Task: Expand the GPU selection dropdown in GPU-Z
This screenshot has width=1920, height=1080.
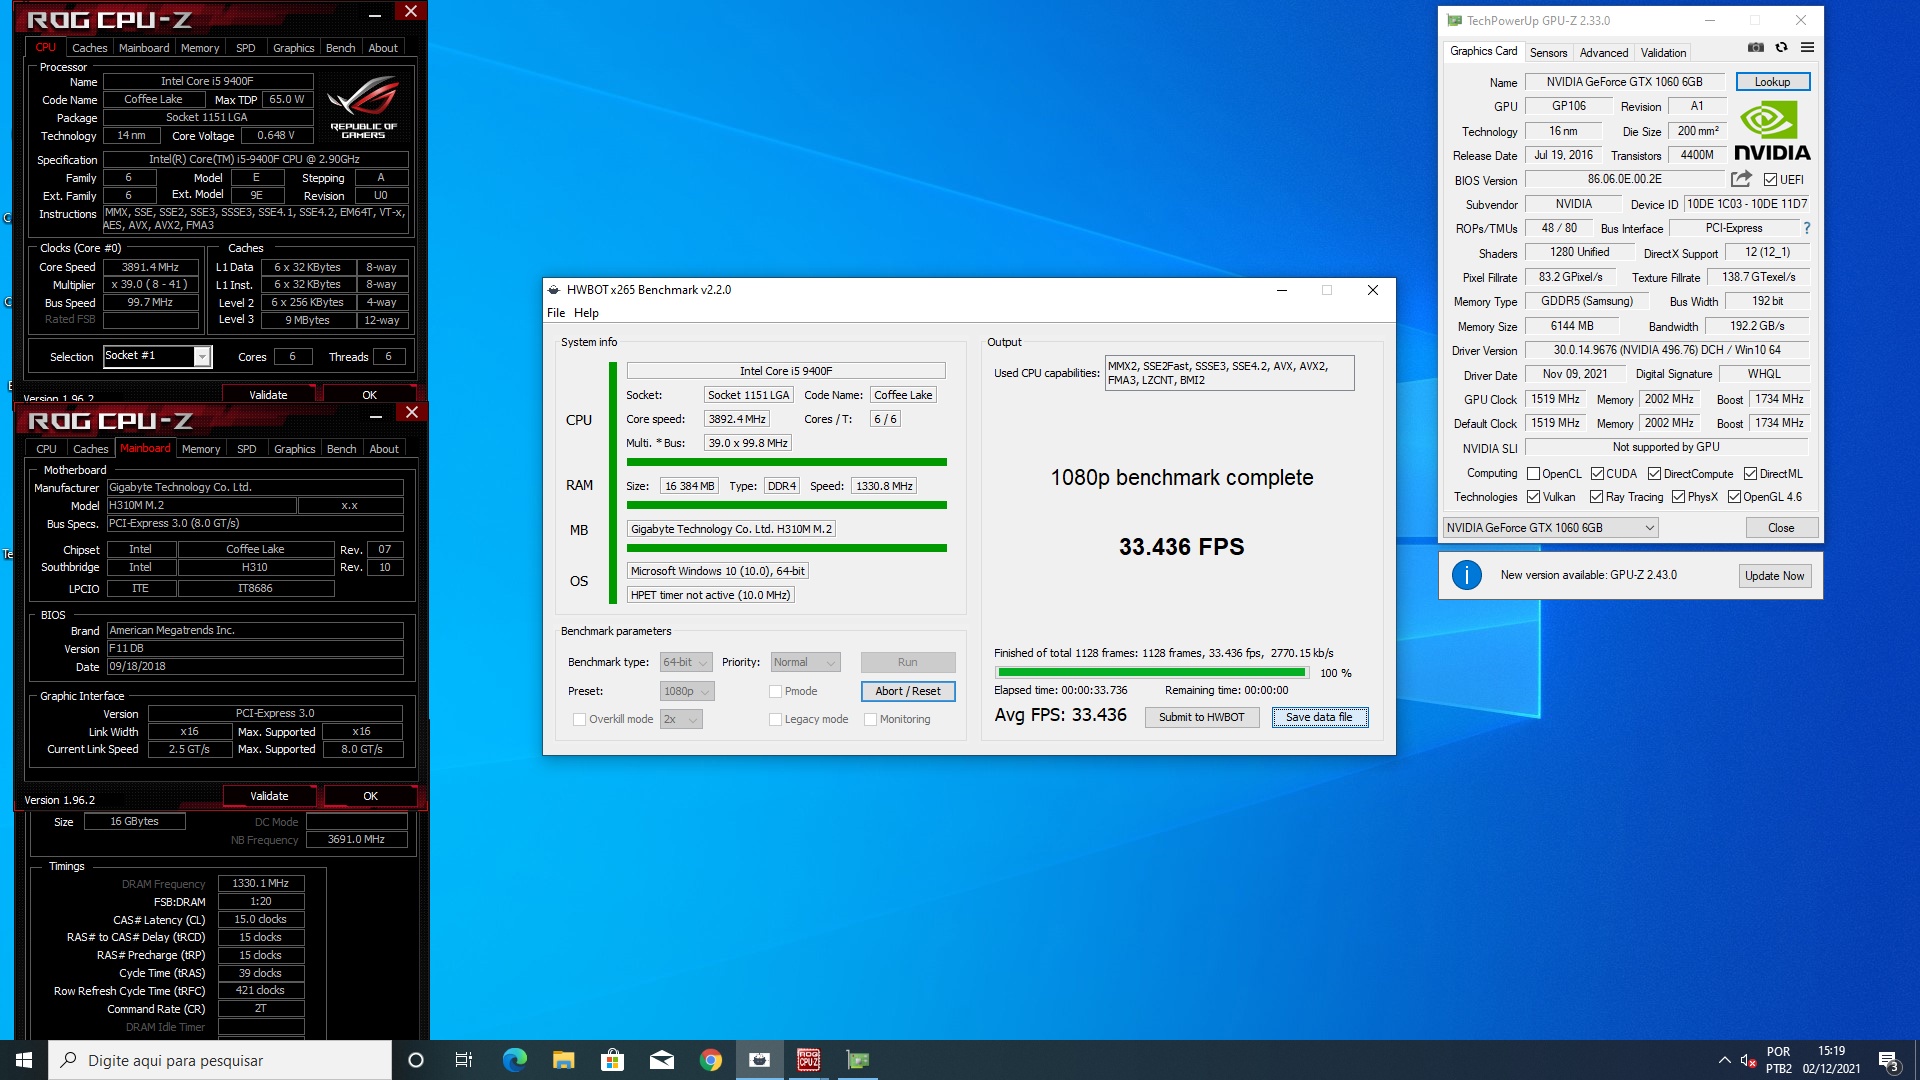Action: (x=1550, y=528)
